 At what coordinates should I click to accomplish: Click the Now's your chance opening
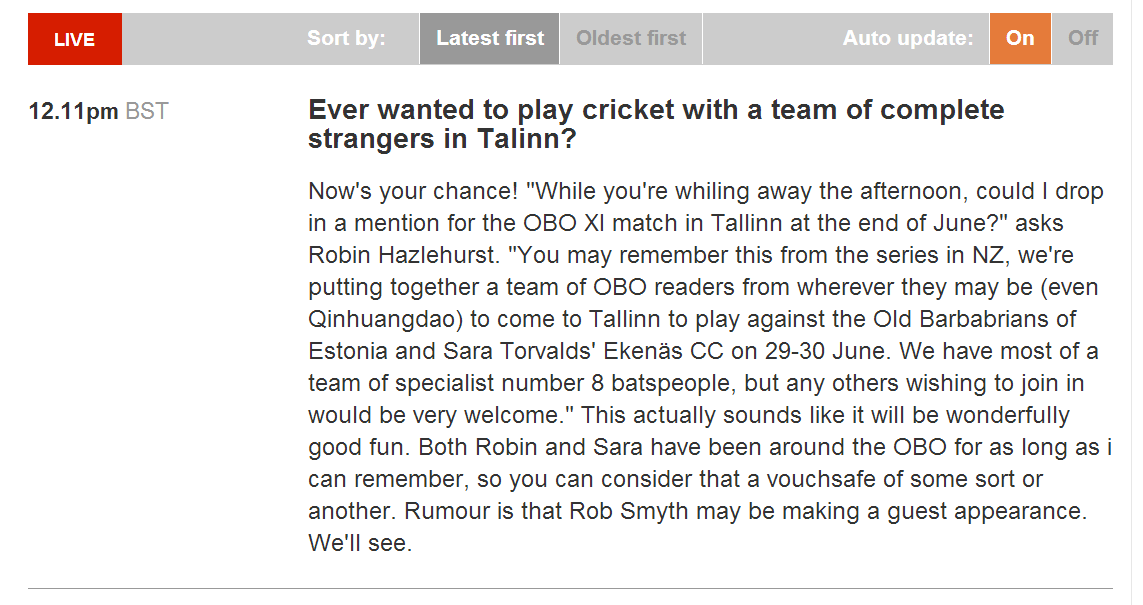pyautogui.click(x=413, y=191)
